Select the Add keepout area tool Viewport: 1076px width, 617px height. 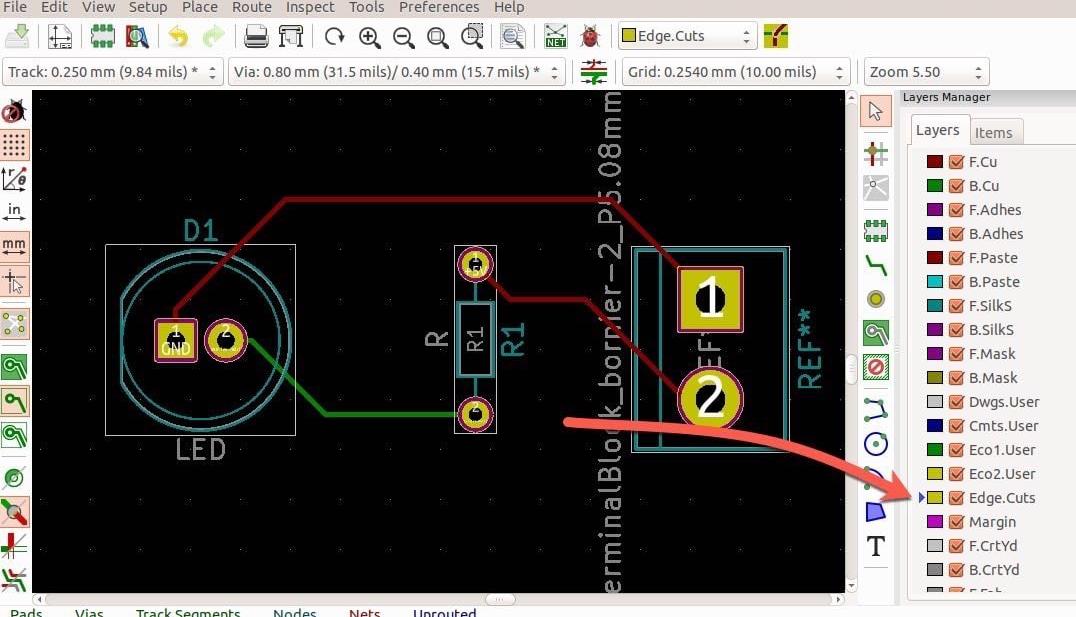(x=876, y=367)
